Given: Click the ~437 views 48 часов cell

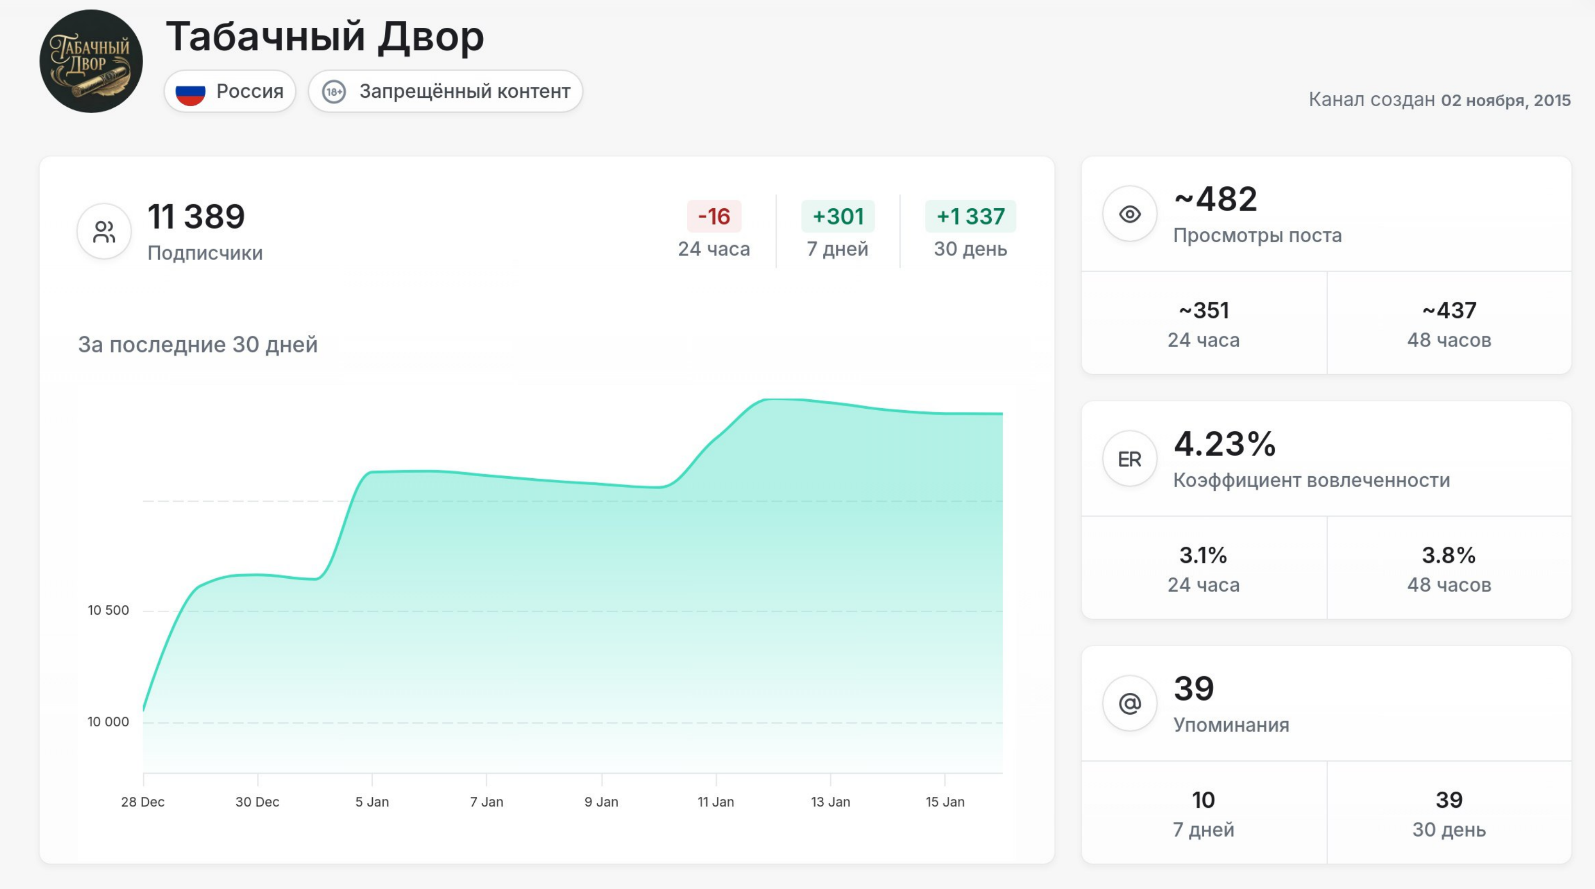Looking at the screenshot, I should (x=1449, y=324).
